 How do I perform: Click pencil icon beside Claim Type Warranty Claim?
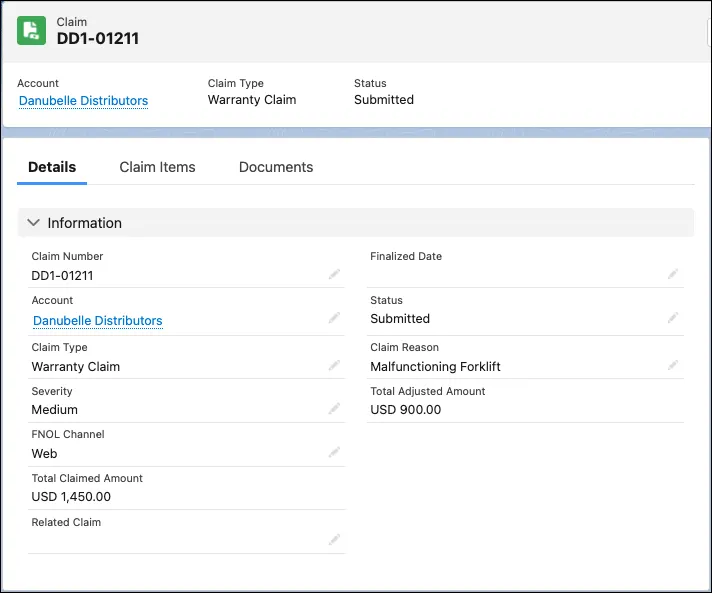[x=334, y=365]
